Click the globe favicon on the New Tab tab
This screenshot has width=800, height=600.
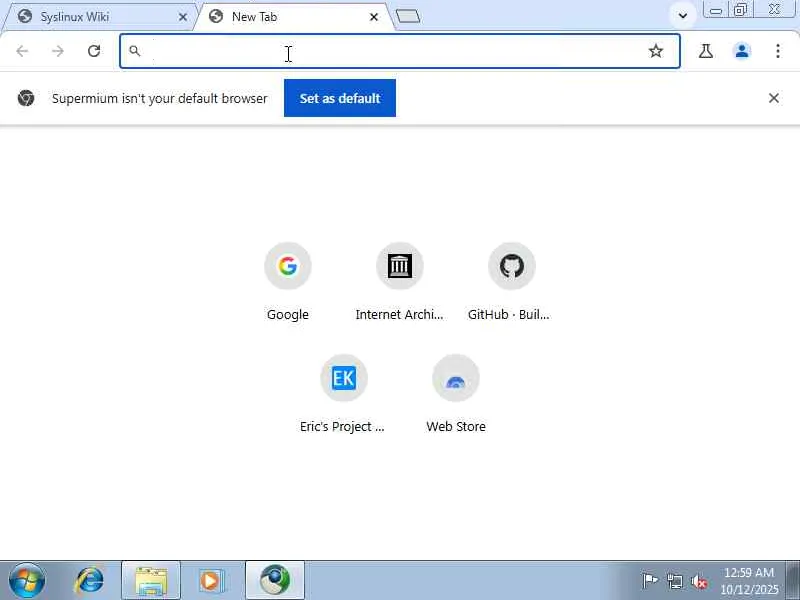(x=216, y=16)
